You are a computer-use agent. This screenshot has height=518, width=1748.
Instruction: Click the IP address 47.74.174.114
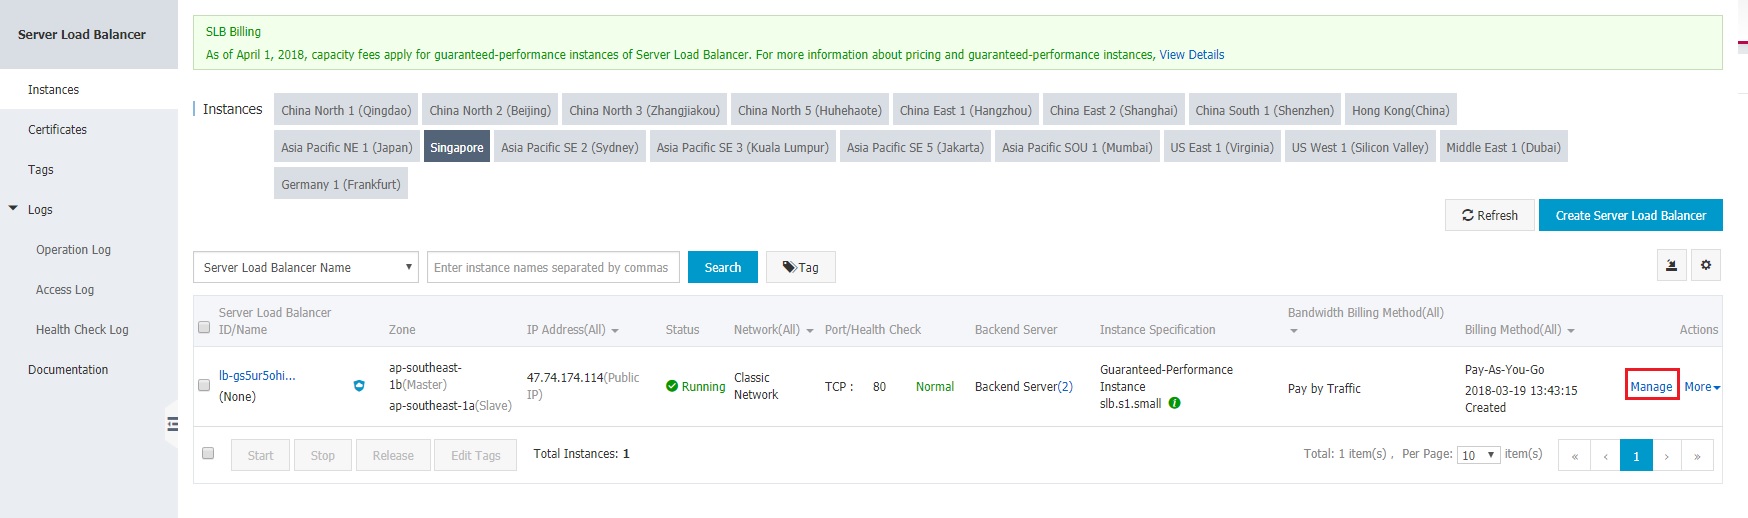pyautogui.click(x=565, y=377)
